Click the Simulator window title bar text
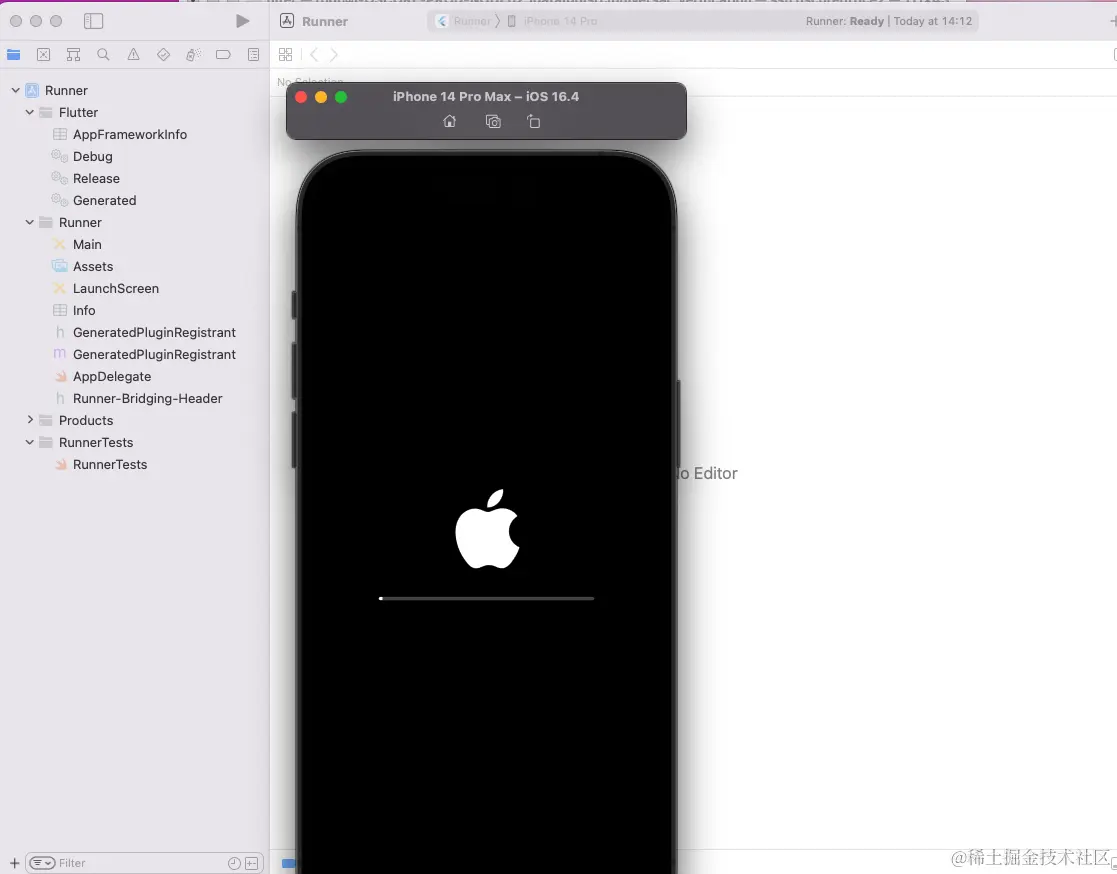 pos(486,97)
